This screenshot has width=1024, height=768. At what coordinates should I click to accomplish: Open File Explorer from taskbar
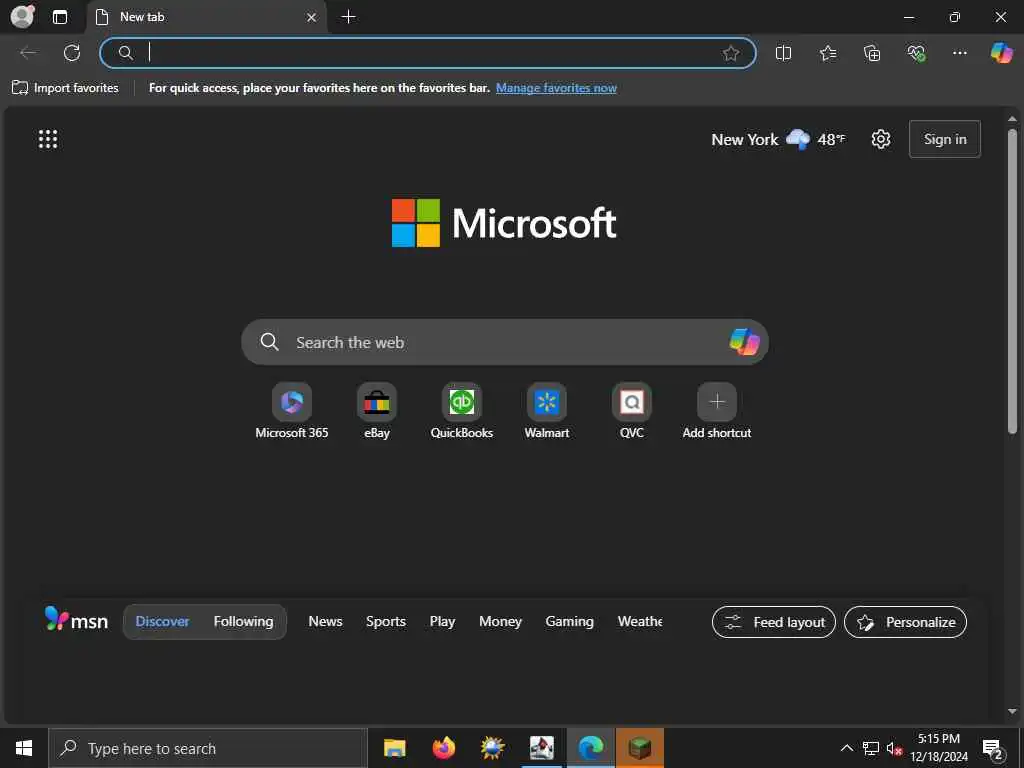394,748
